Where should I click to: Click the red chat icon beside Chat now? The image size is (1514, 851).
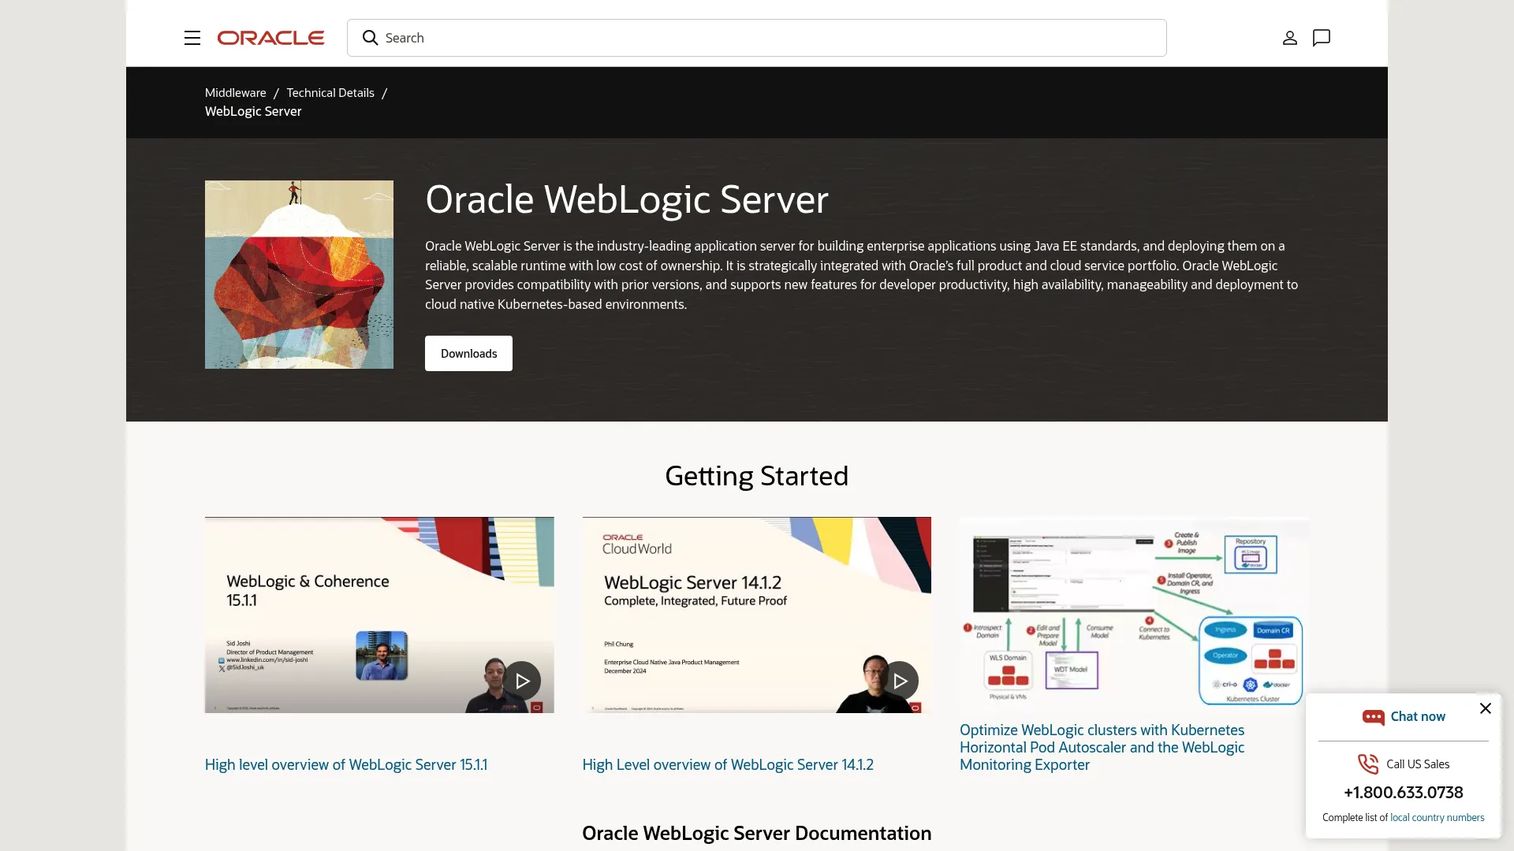click(1373, 717)
